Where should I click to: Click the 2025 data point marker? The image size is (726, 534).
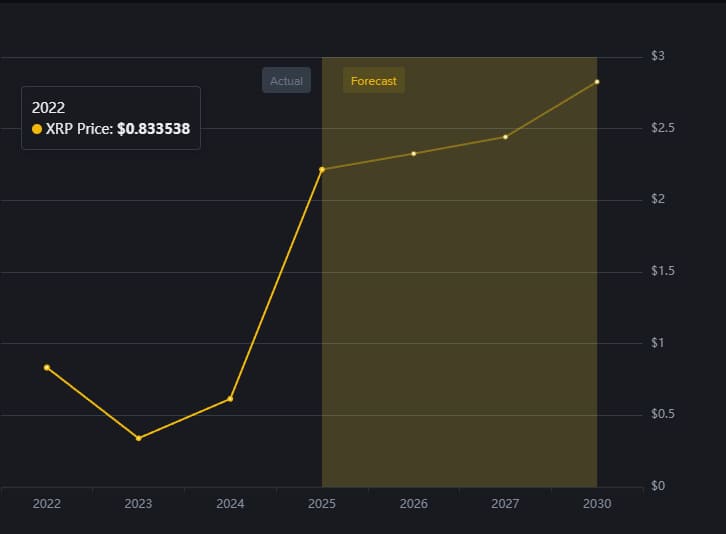click(x=322, y=170)
